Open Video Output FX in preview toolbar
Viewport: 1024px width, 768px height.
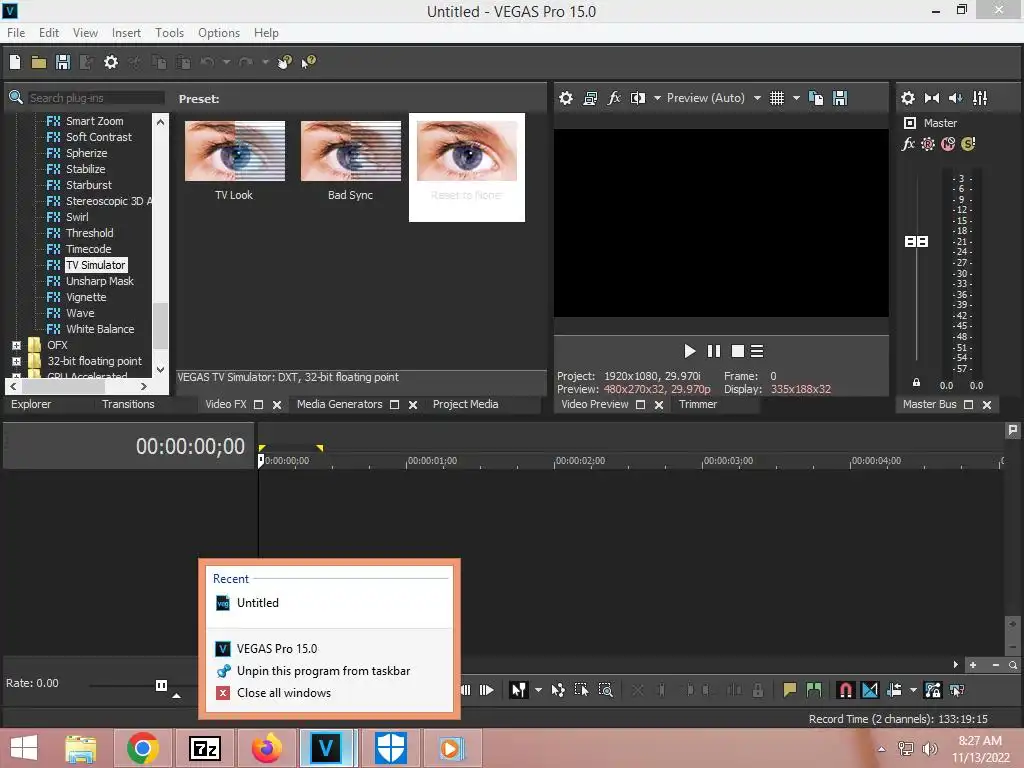click(614, 98)
